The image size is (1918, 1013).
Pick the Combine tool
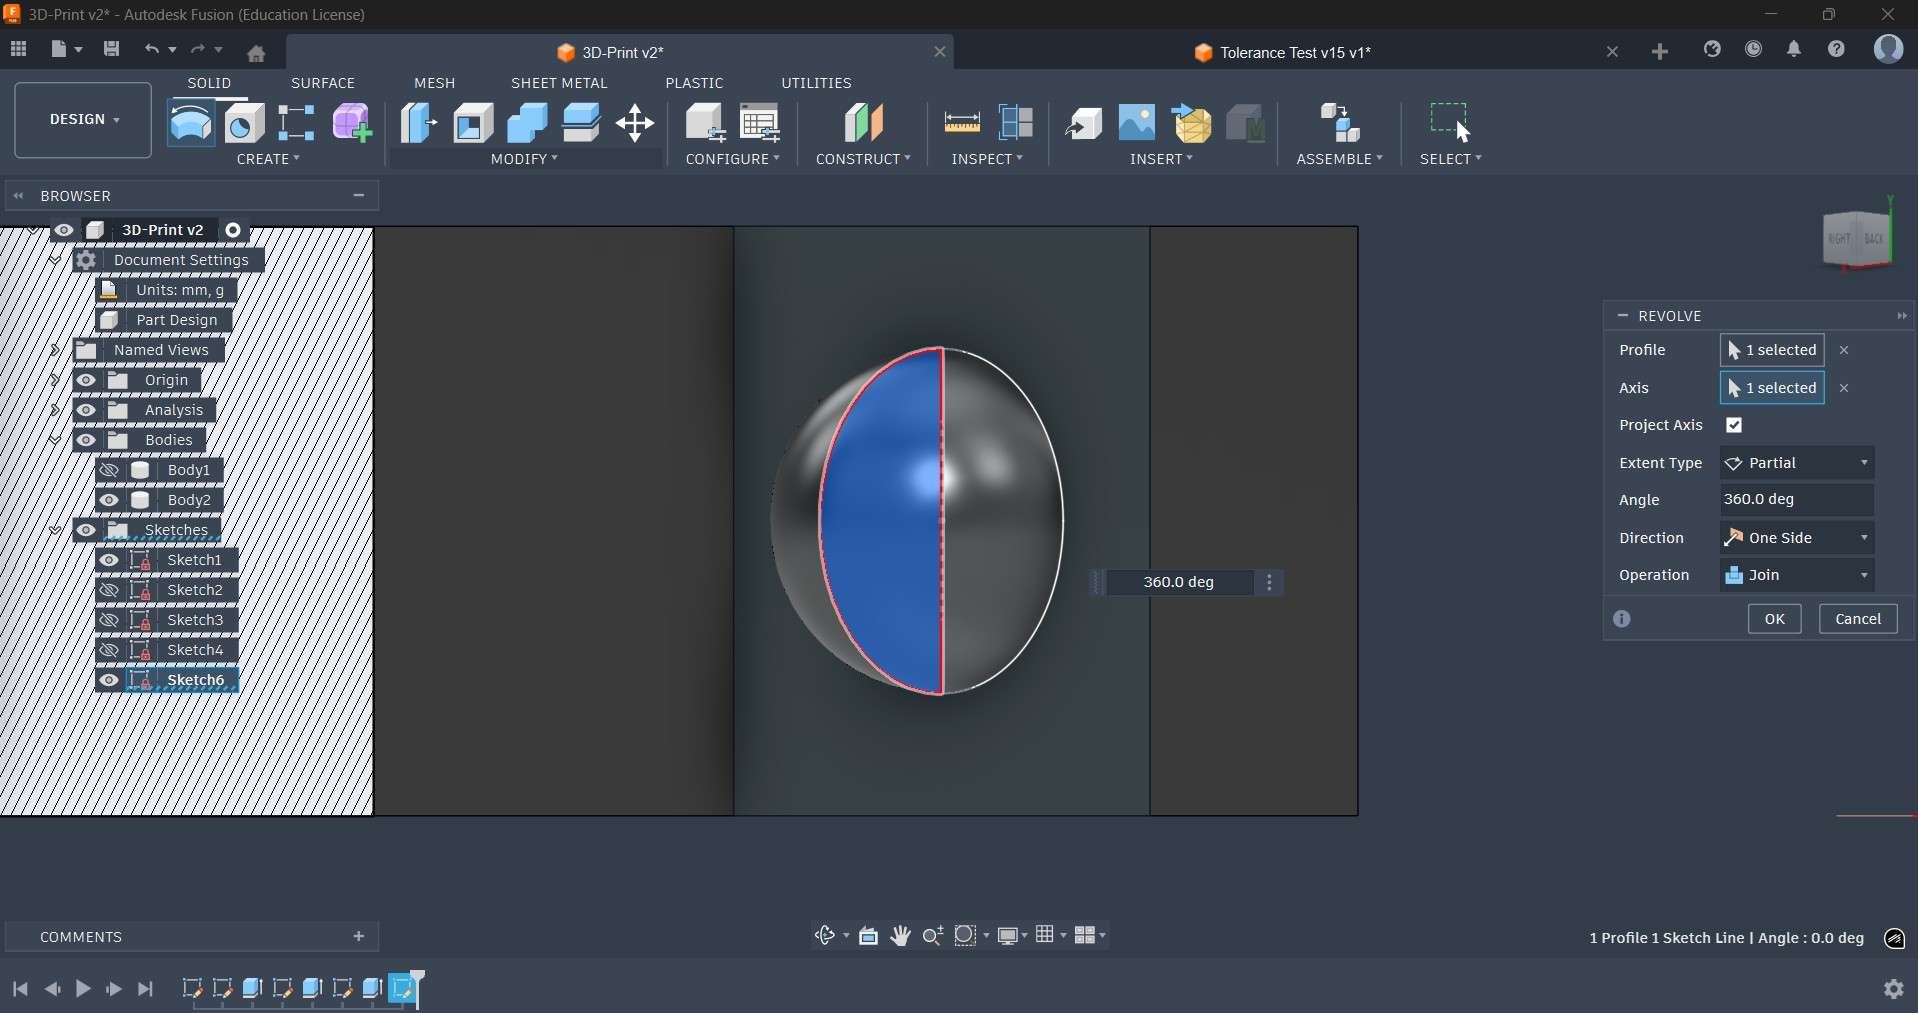tap(527, 123)
